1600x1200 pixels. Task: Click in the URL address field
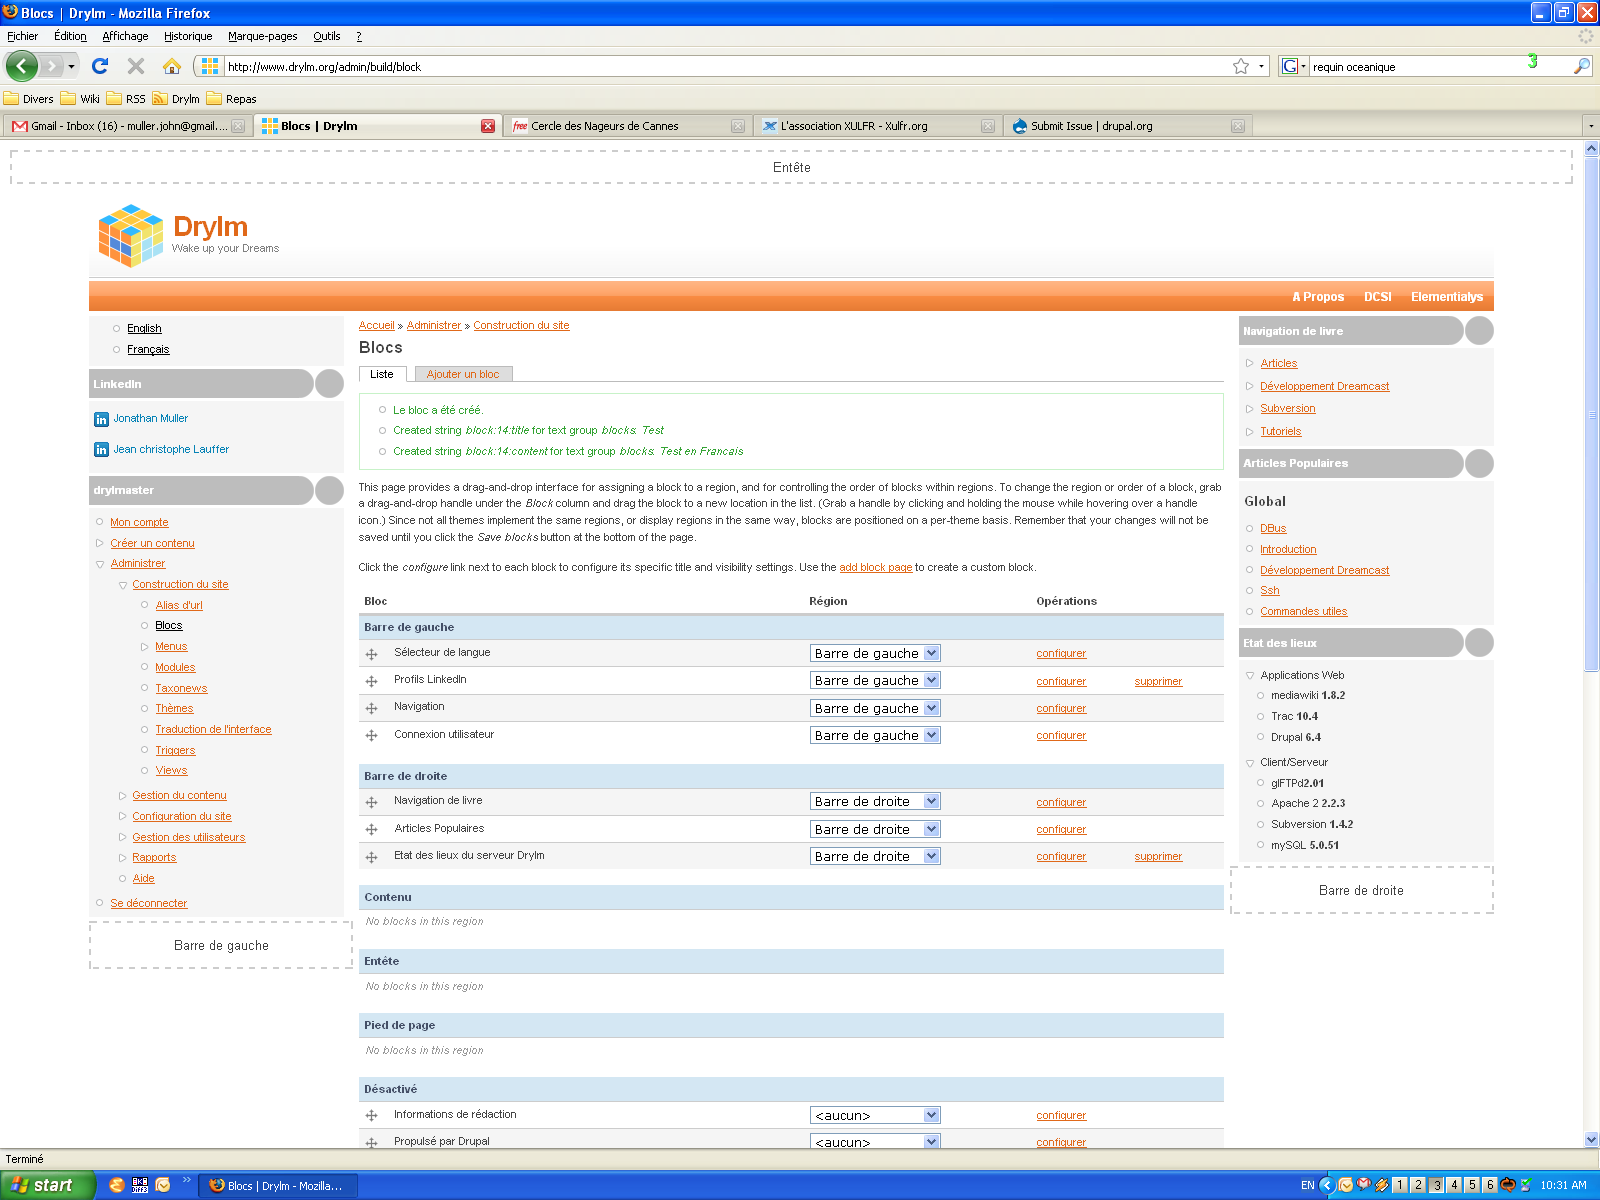(x=725, y=67)
